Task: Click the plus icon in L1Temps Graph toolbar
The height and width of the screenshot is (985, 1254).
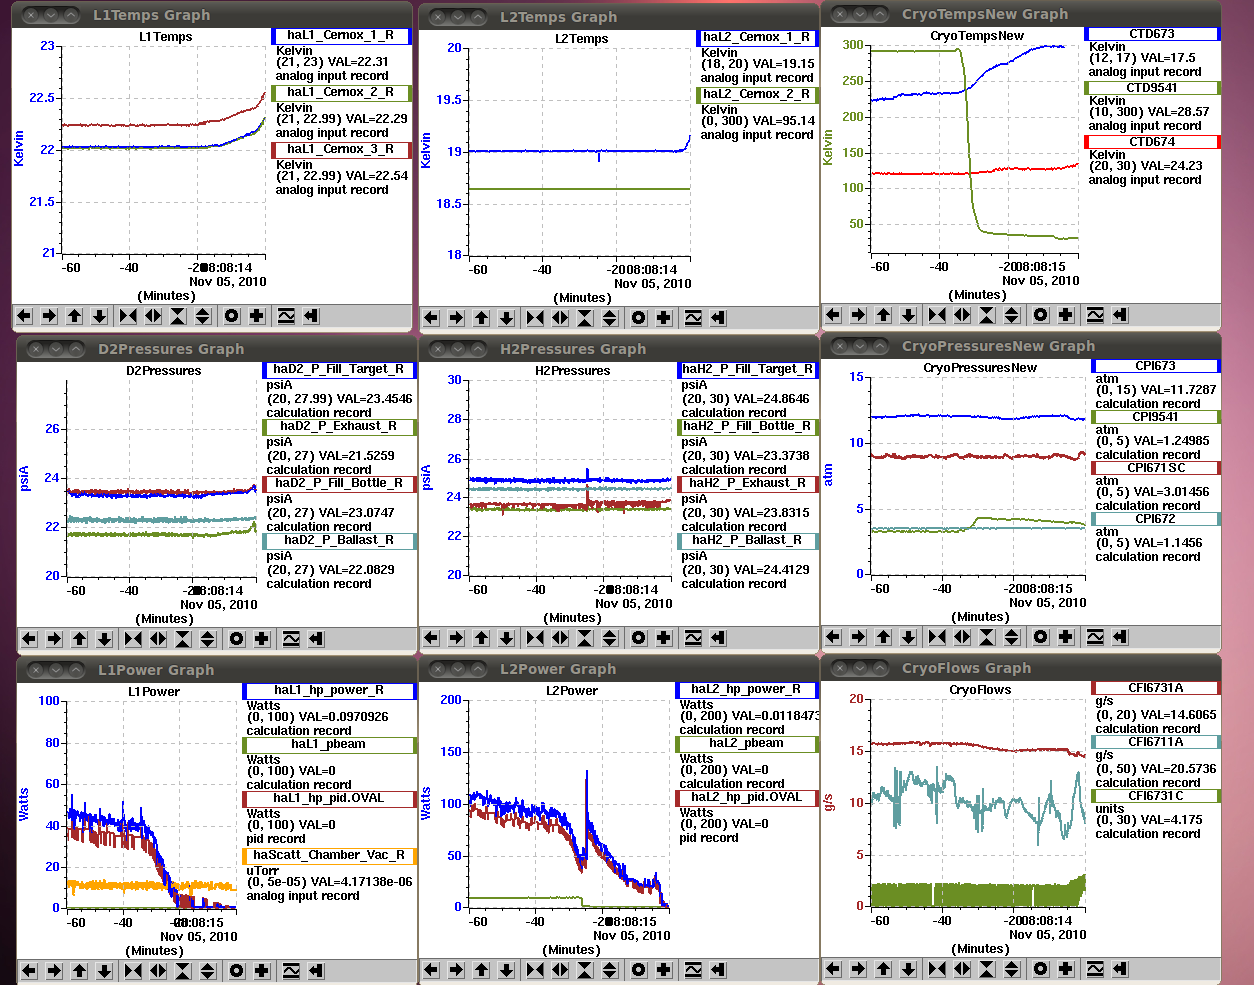Action: click(x=257, y=316)
